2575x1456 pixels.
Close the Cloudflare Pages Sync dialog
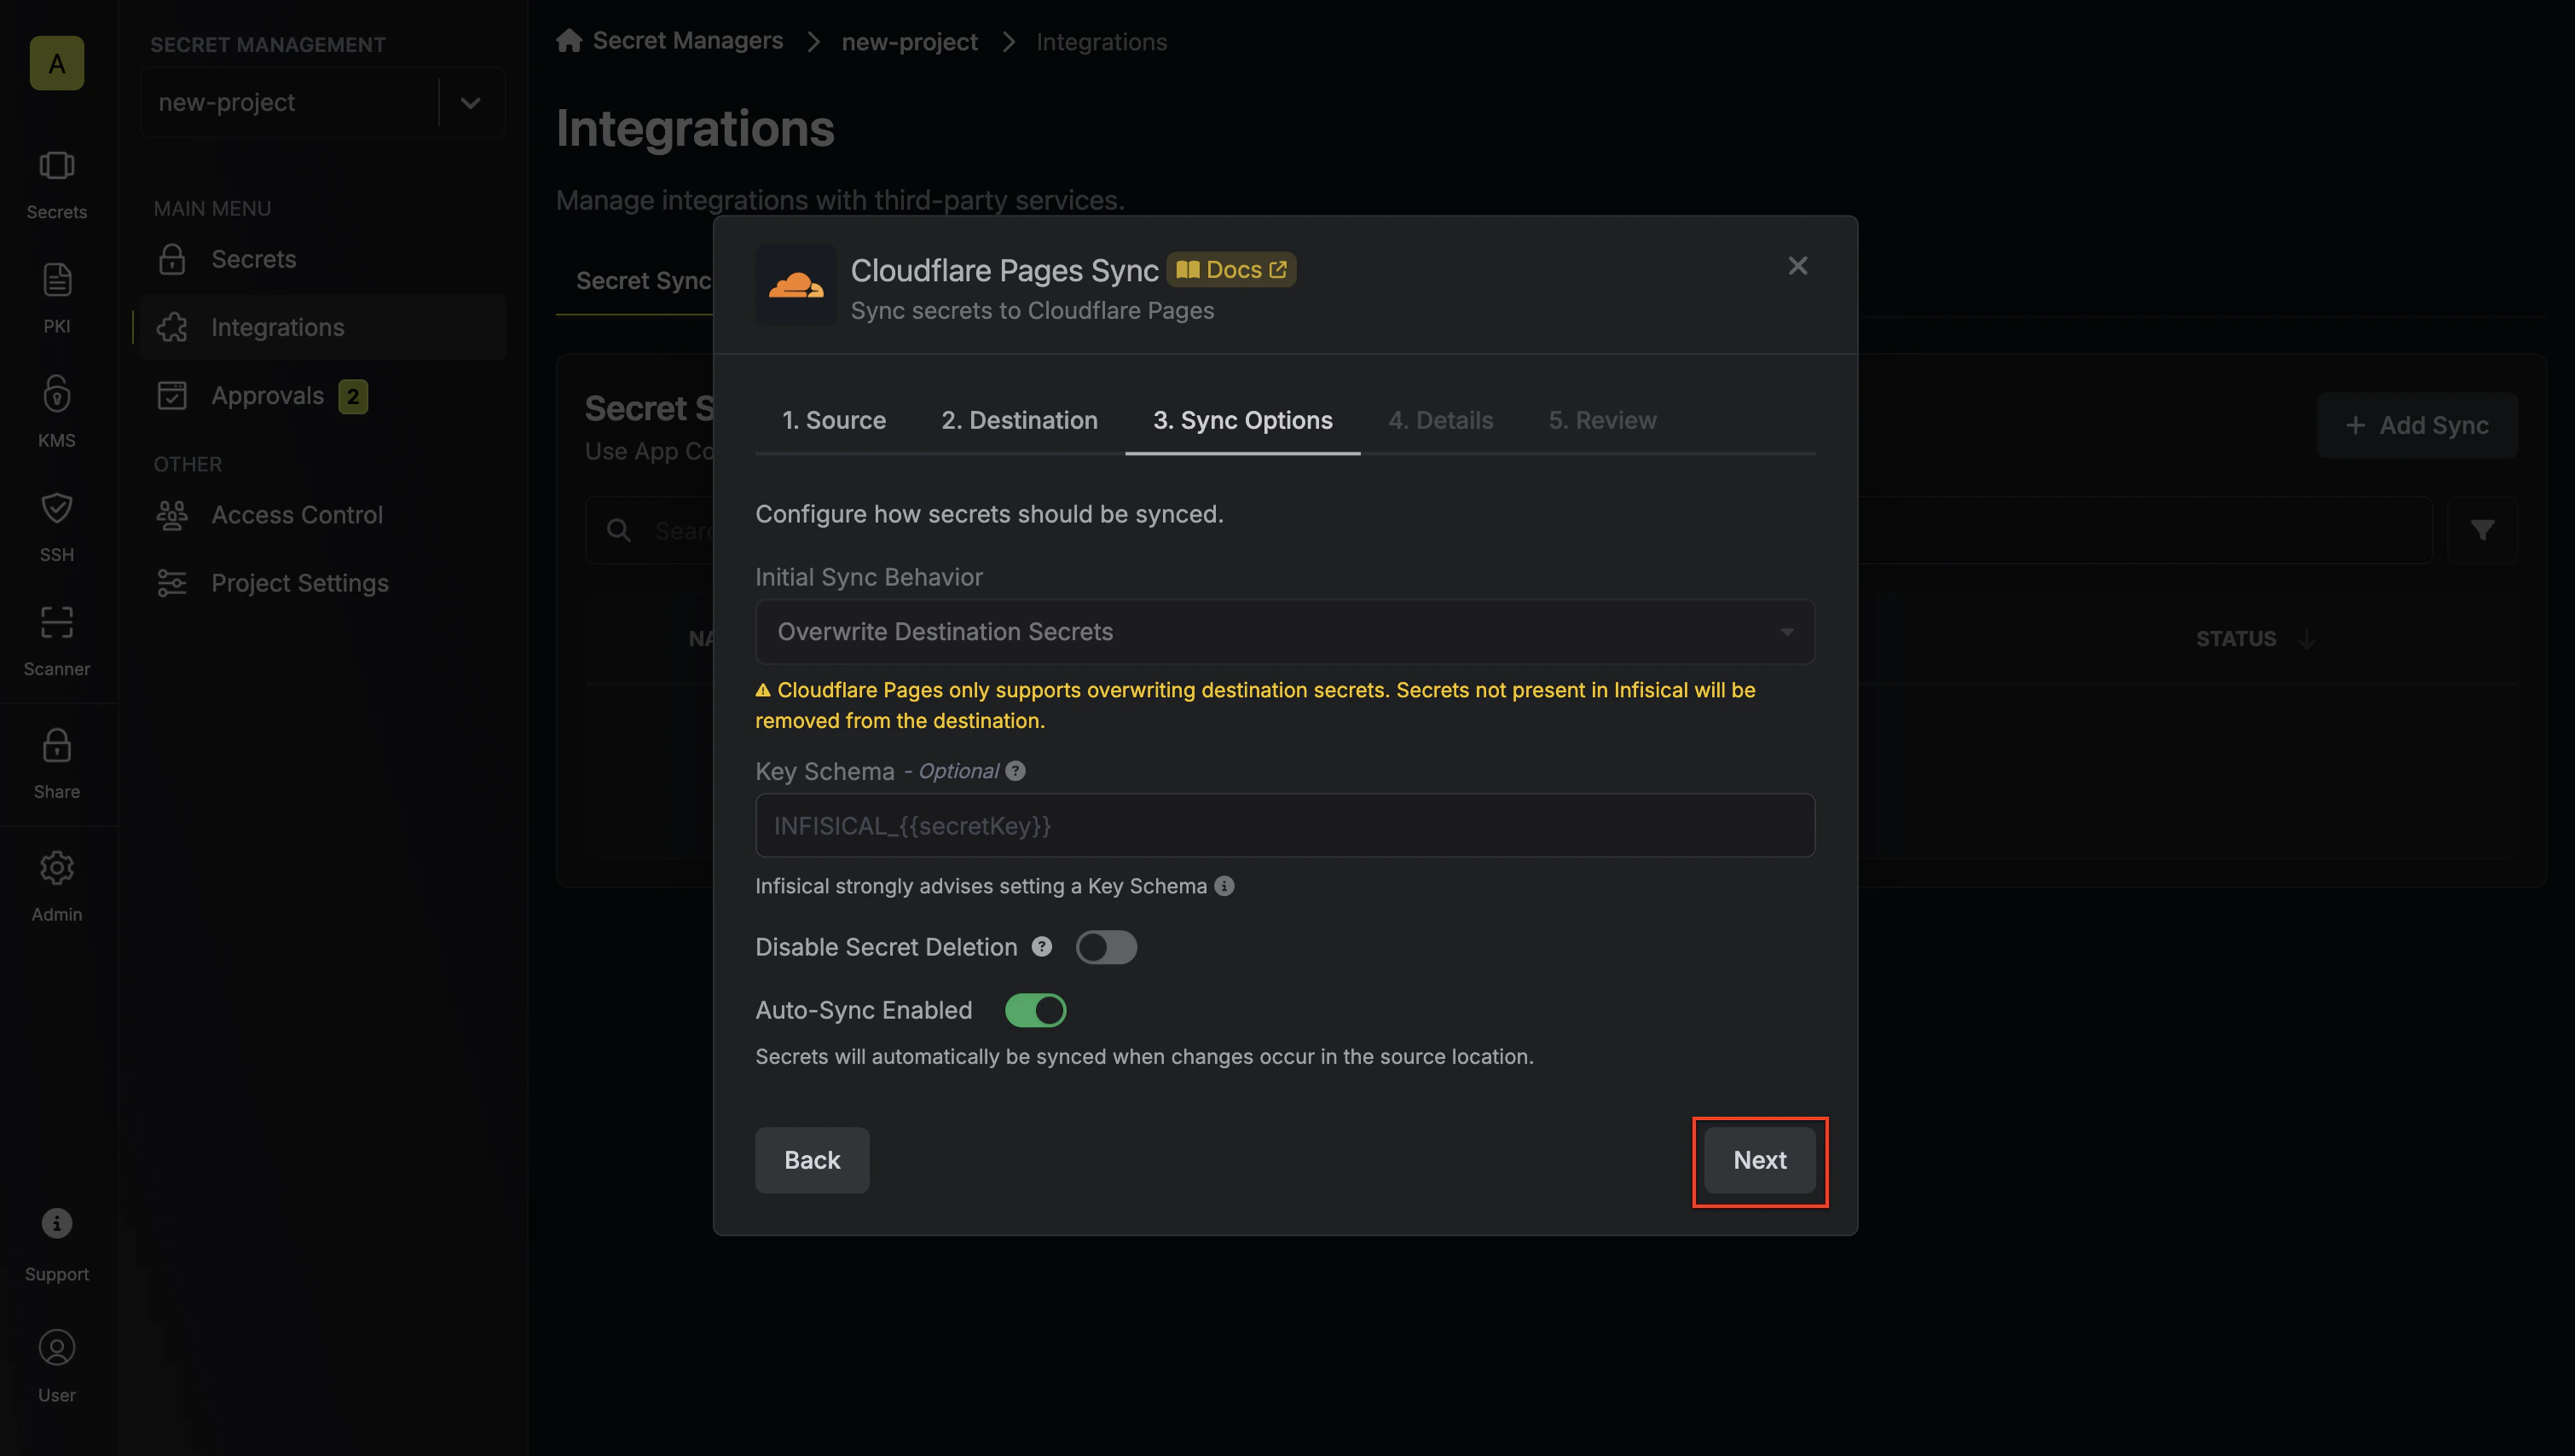1798,266
